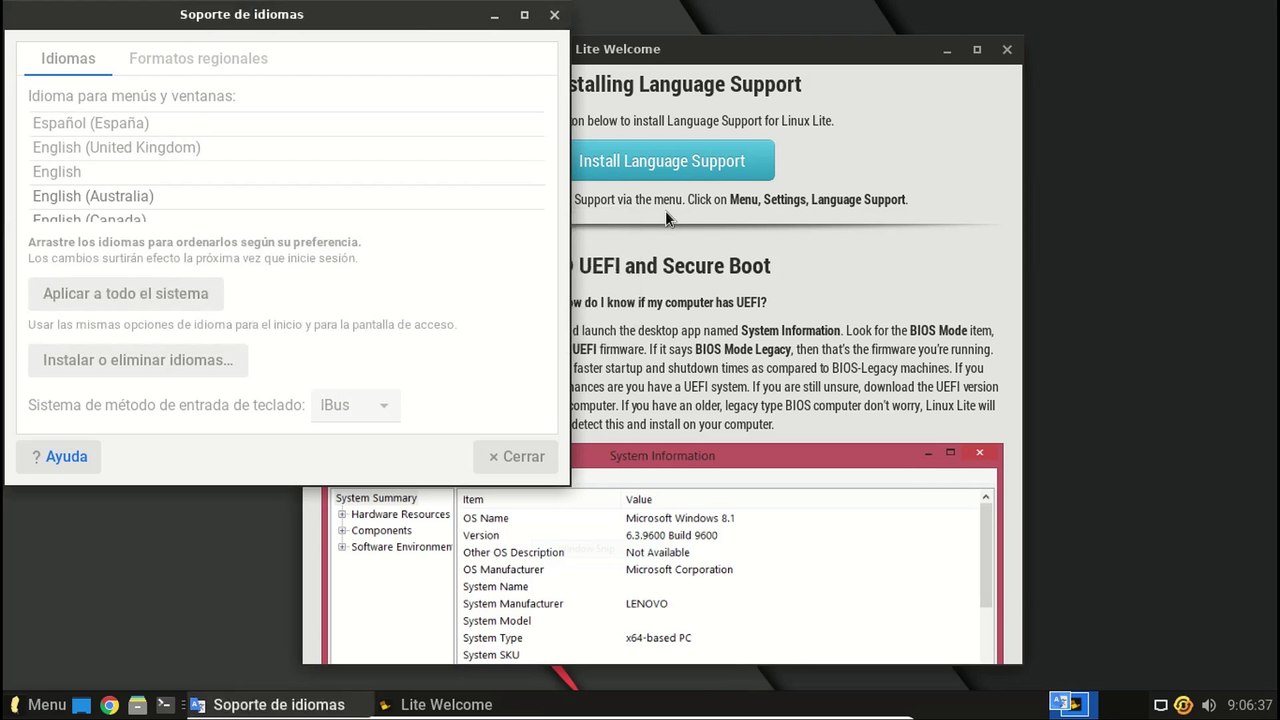This screenshot has height=720, width=1280.
Task: Minimize the Lite Welcome window
Action: [x=947, y=49]
